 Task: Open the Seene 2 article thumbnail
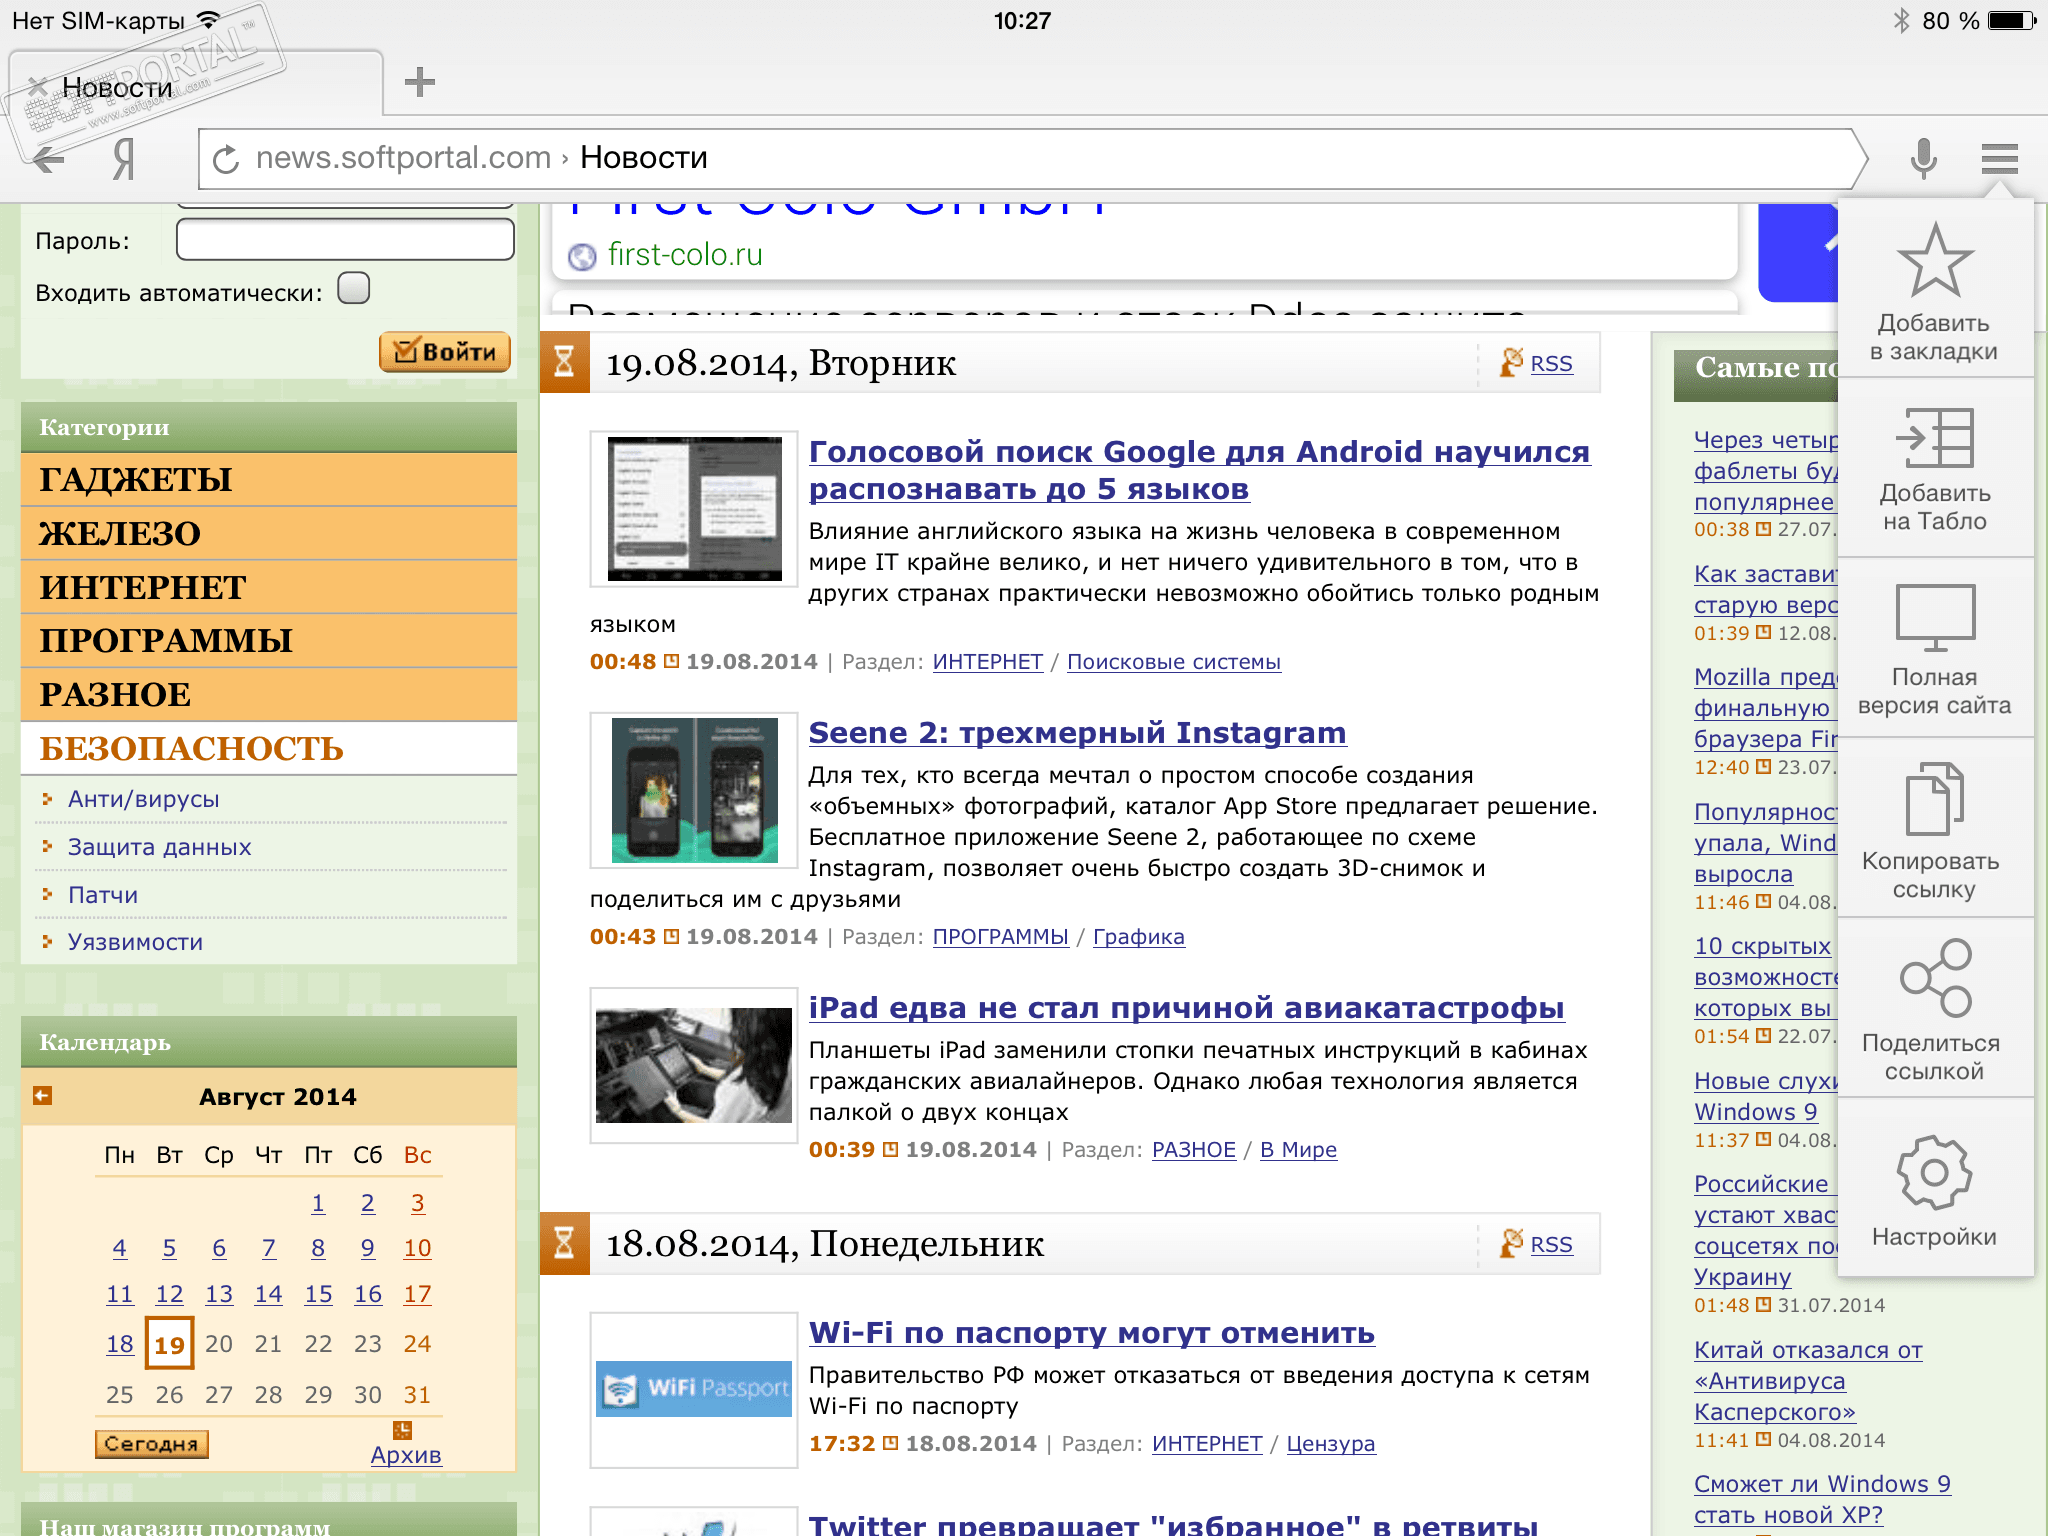[x=694, y=790]
